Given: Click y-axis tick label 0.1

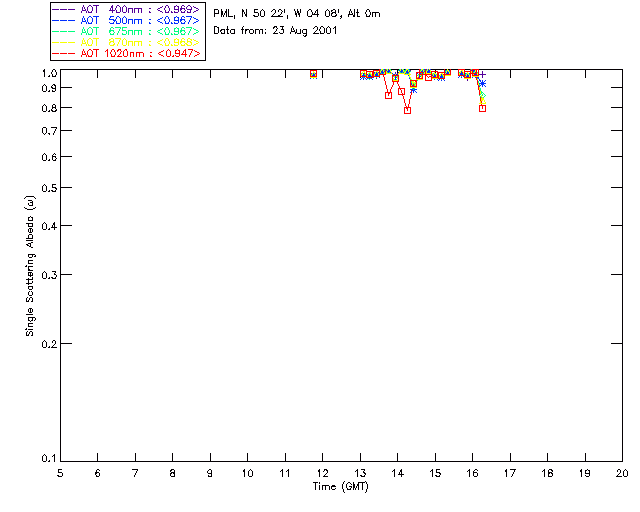Looking at the screenshot, I should point(49,459).
